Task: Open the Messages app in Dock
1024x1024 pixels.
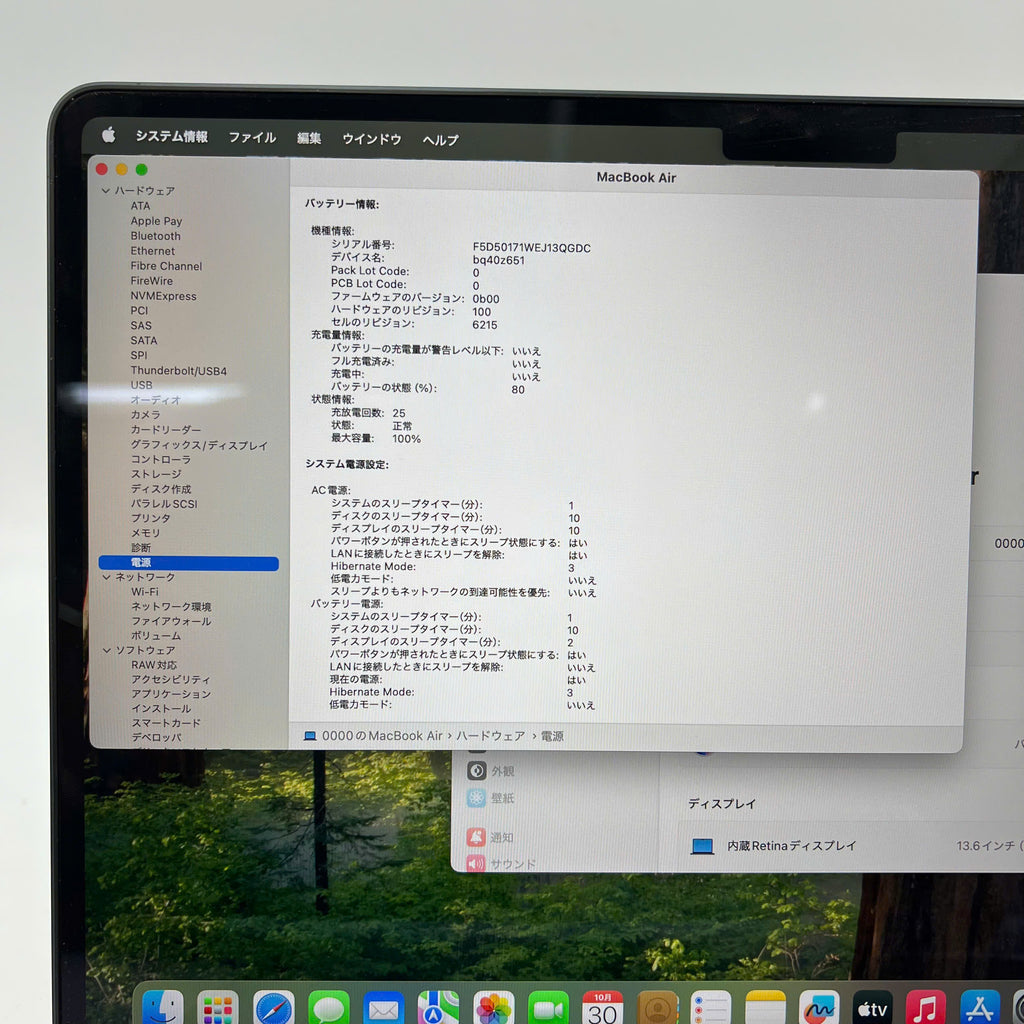Action: point(328,1008)
